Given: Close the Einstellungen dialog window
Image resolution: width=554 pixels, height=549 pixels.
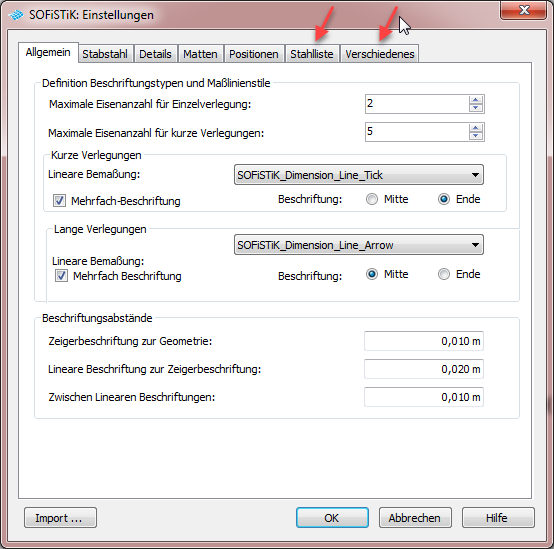Looking at the screenshot, I should pyautogui.click(x=524, y=10).
